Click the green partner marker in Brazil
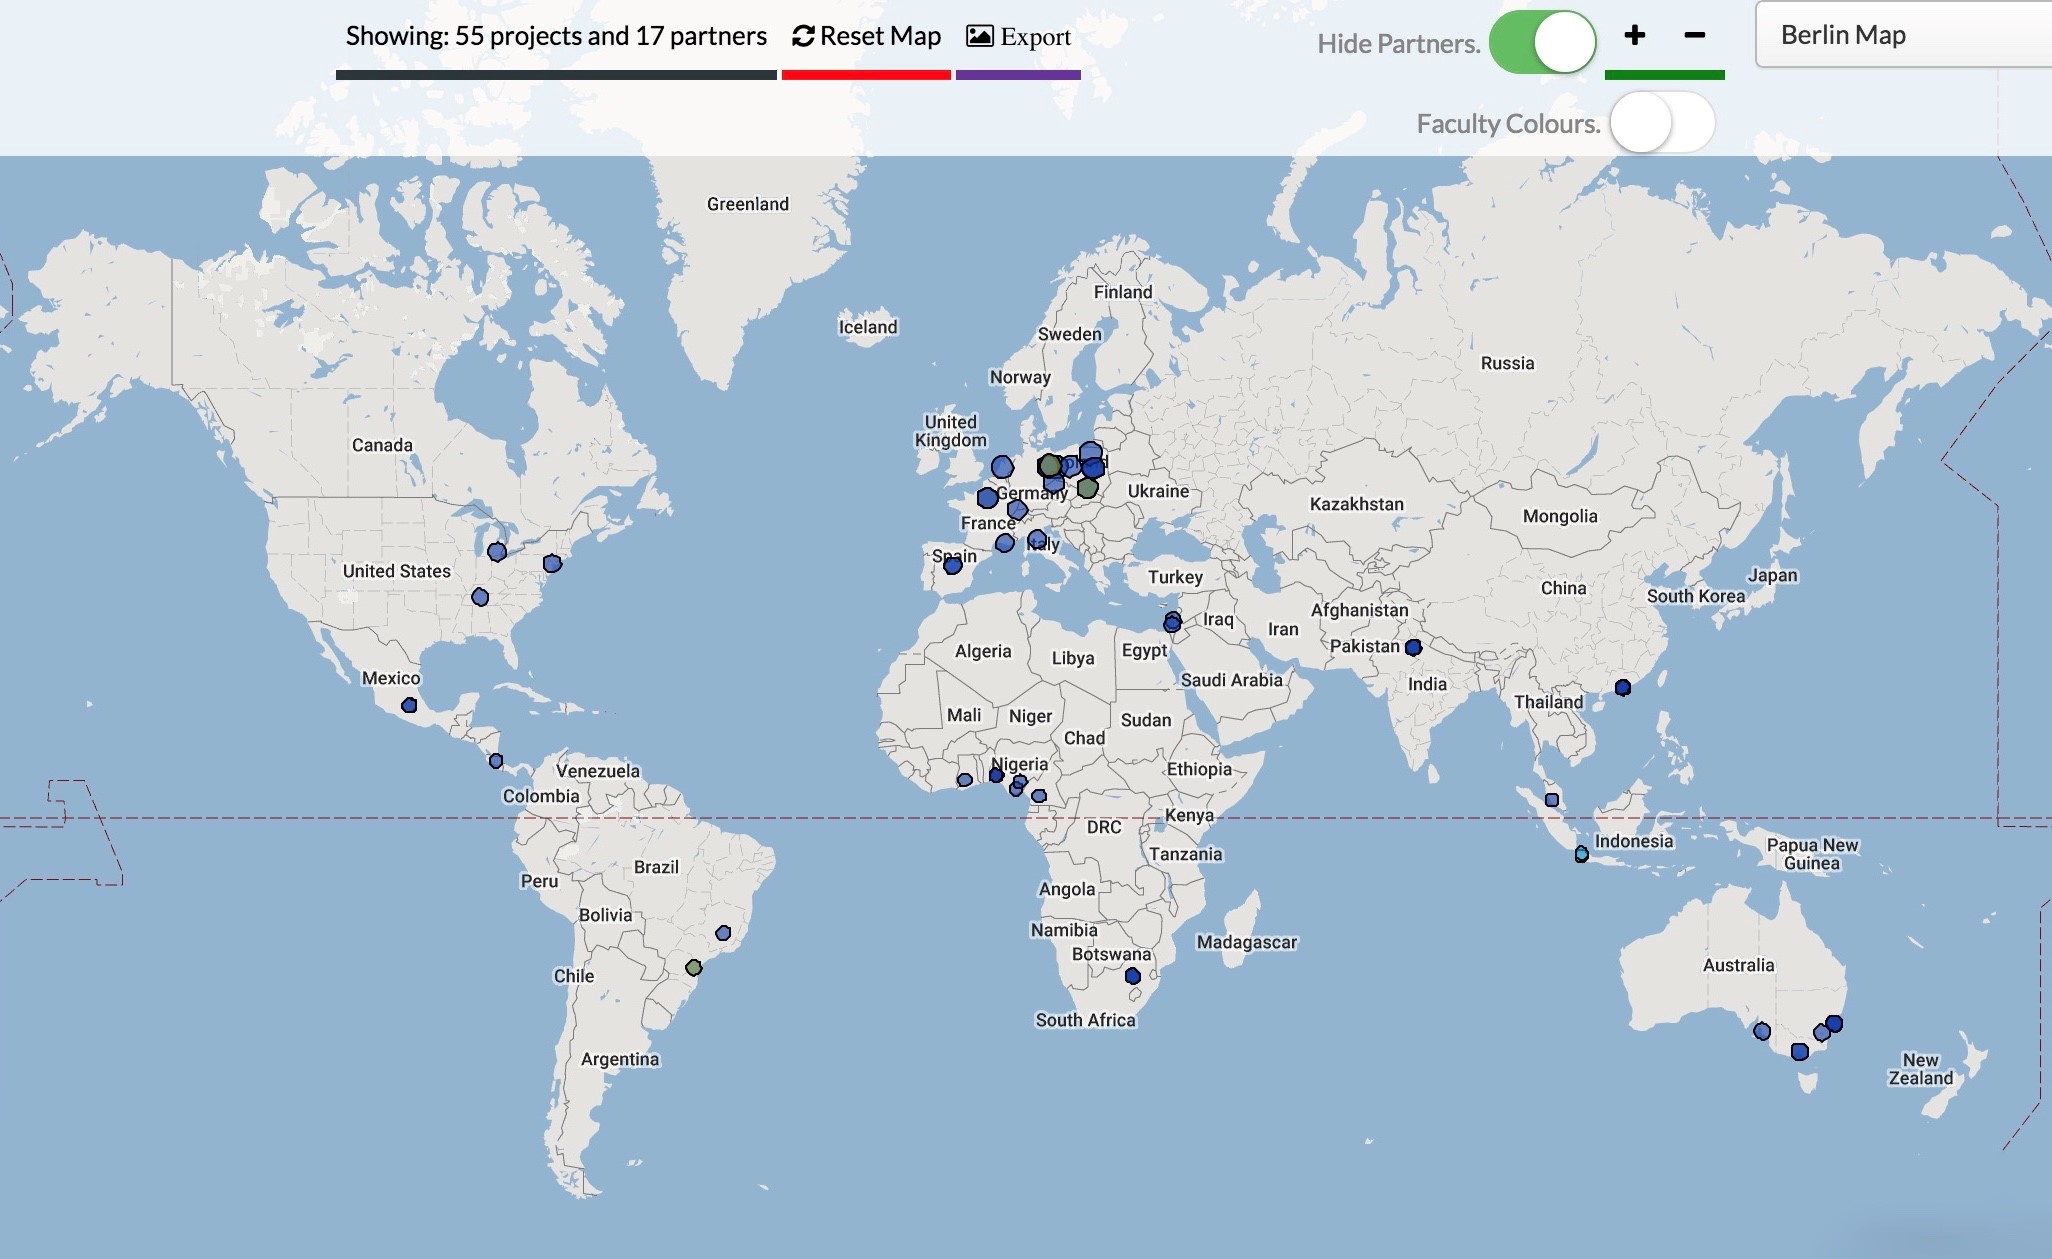The height and width of the screenshot is (1259, 2052). coord(693,968)
